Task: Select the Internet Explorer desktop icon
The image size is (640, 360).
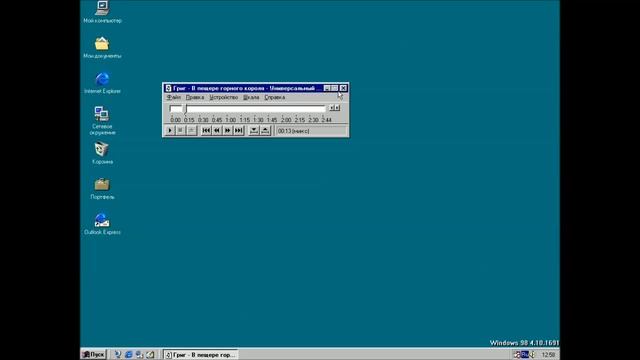Action: (102, 83)
